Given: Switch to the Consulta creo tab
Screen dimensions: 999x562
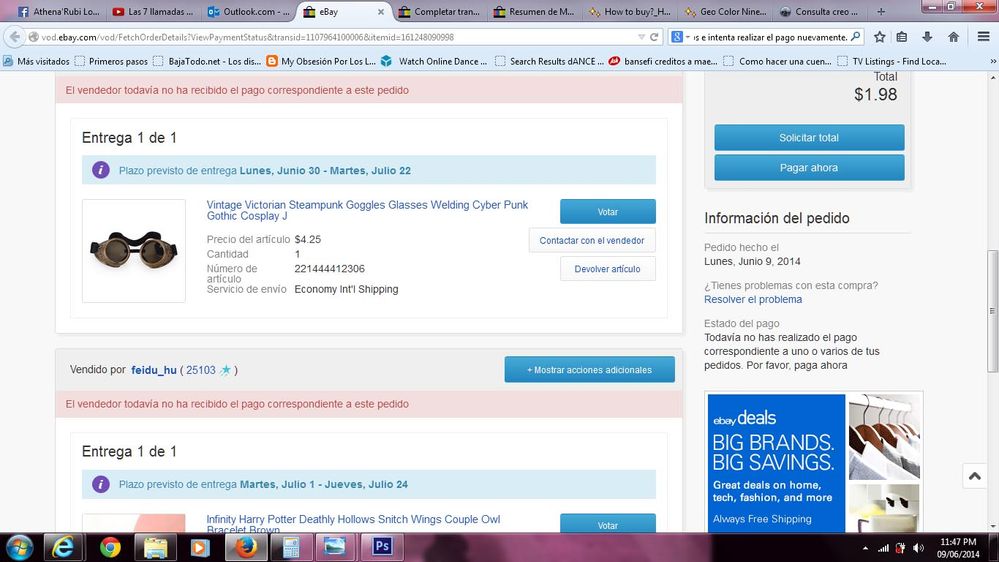Looking at the screenshot, I should pos(820,11).
